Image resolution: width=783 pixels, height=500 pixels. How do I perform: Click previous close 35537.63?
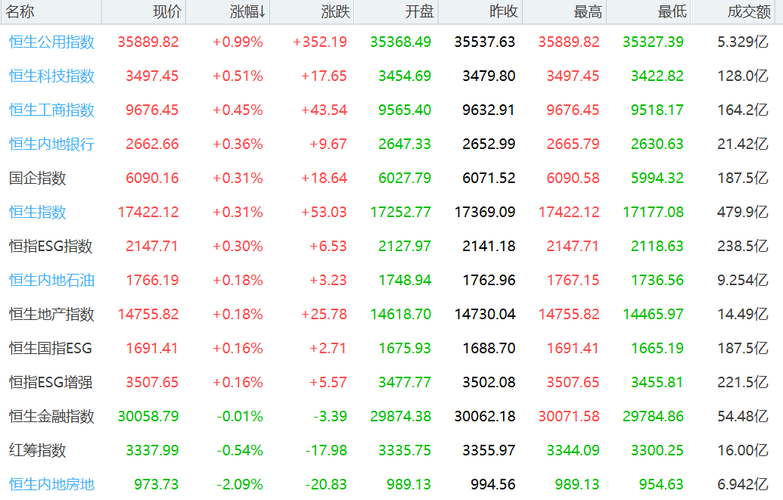484,42
